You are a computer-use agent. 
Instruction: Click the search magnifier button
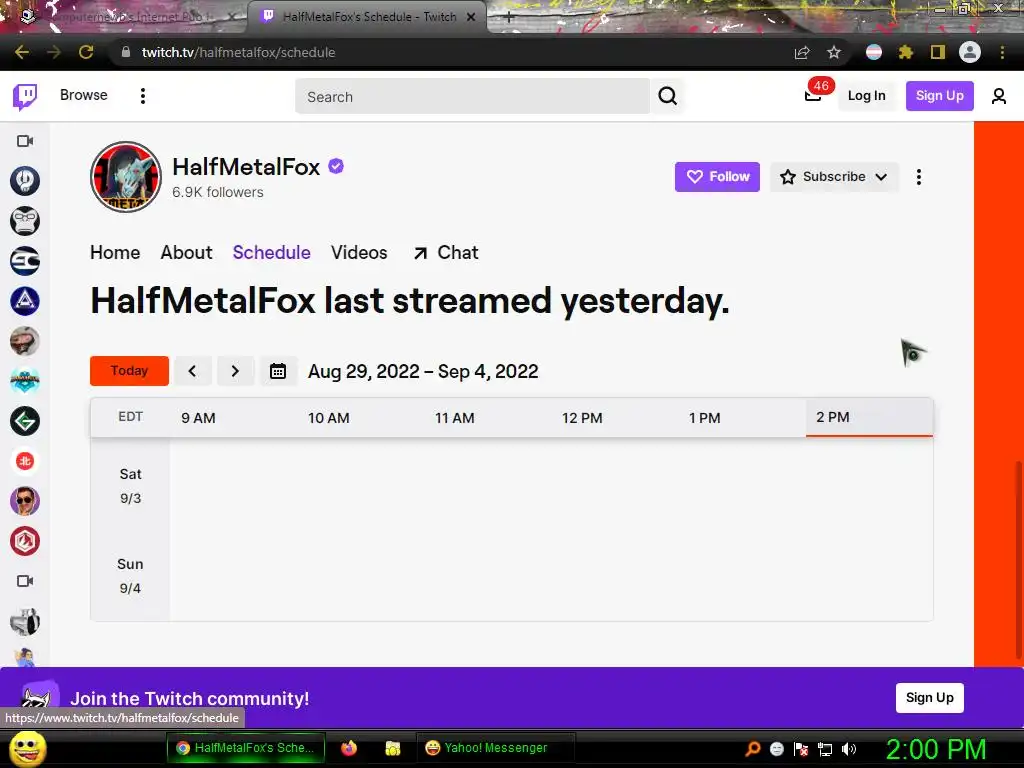point(667,96)
